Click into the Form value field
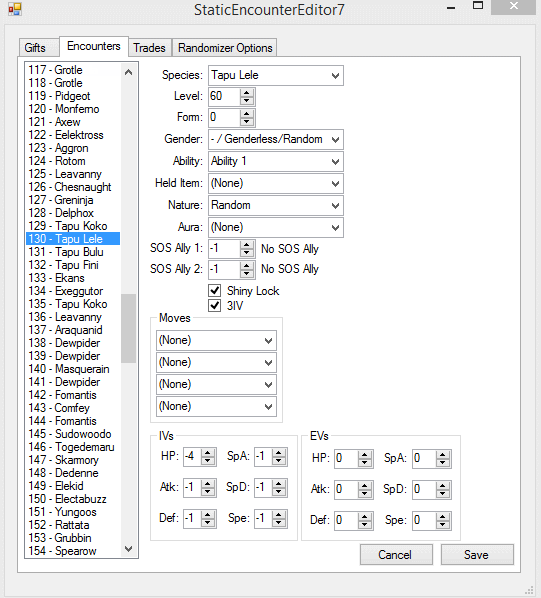Image resolution: width=541 pixels, height=598 pixels. pyautogui.click(x=225, y=118)
